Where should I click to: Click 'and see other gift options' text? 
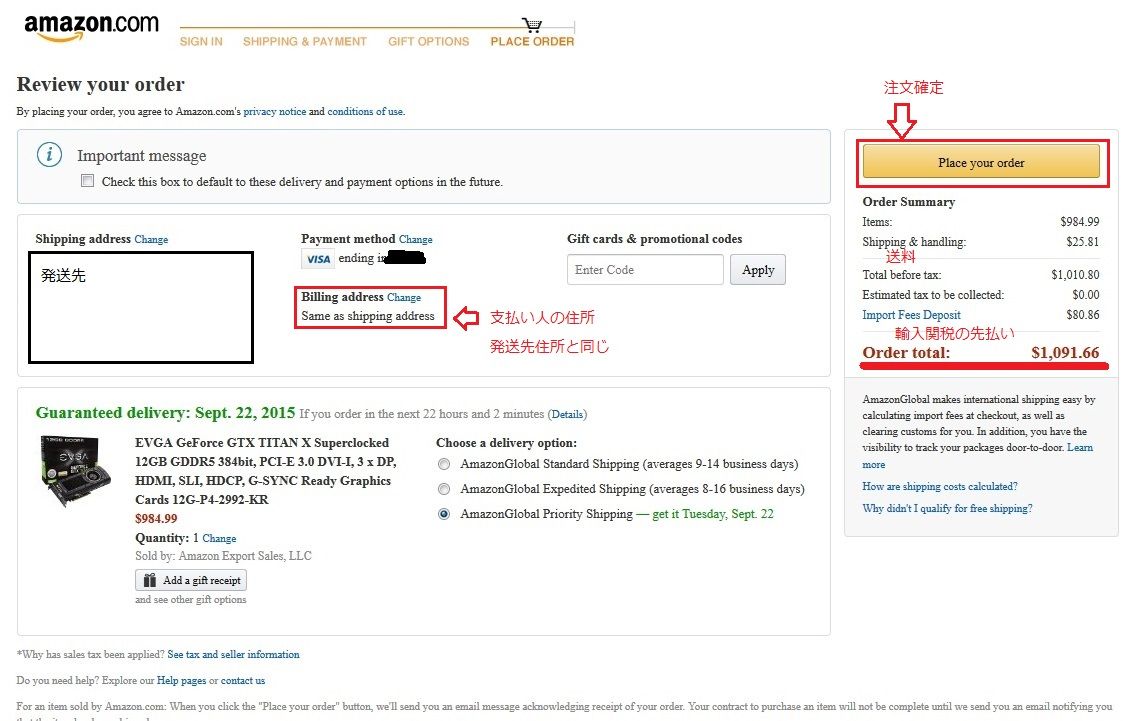click(x=191, y=600)
